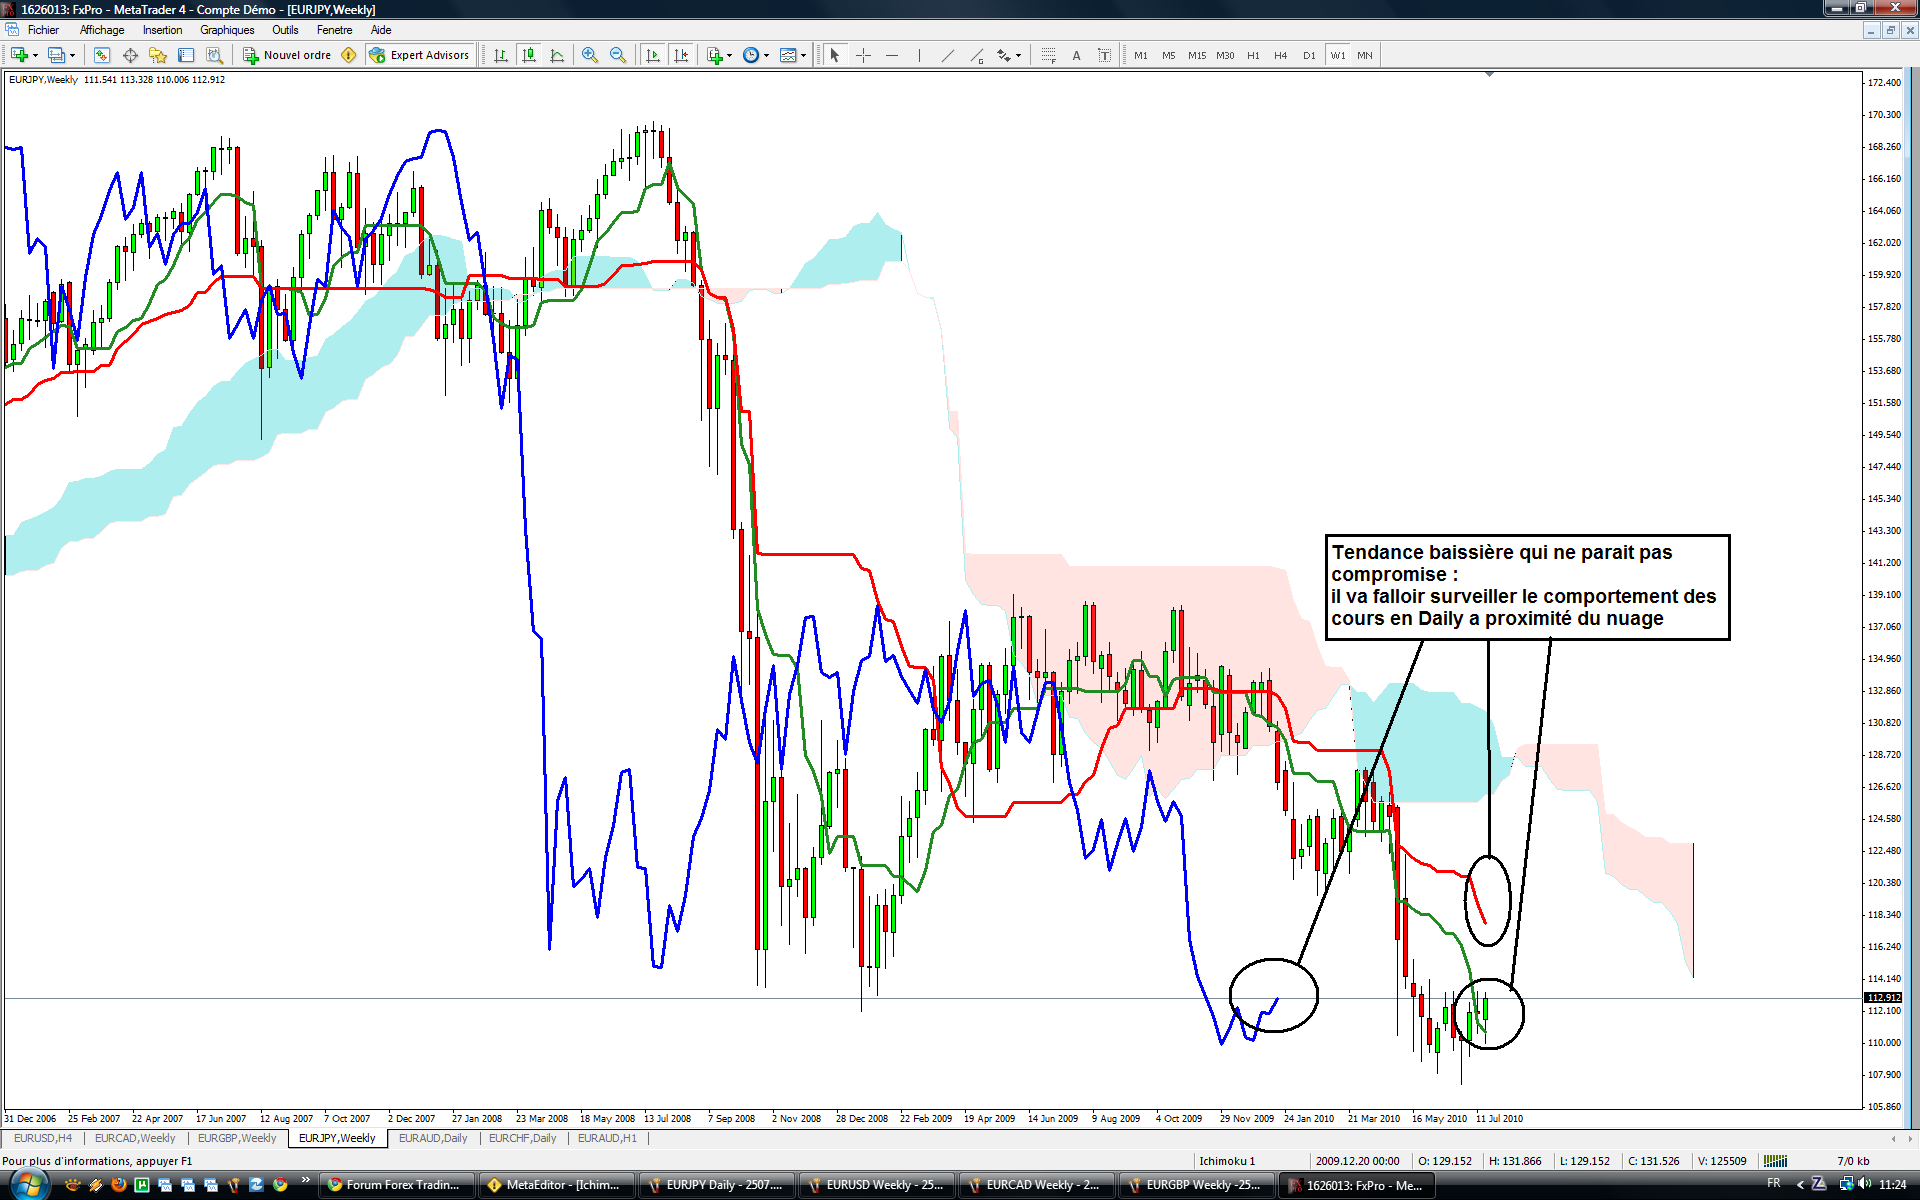This screenshot has width=1920, height=1200.
Task: Toggle chart shift option
Action: click(681, 55)
